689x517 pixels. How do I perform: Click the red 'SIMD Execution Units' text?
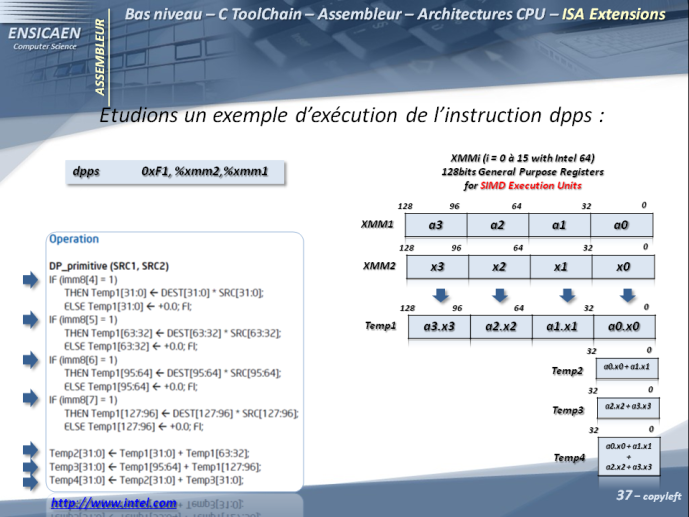point(531,185)
